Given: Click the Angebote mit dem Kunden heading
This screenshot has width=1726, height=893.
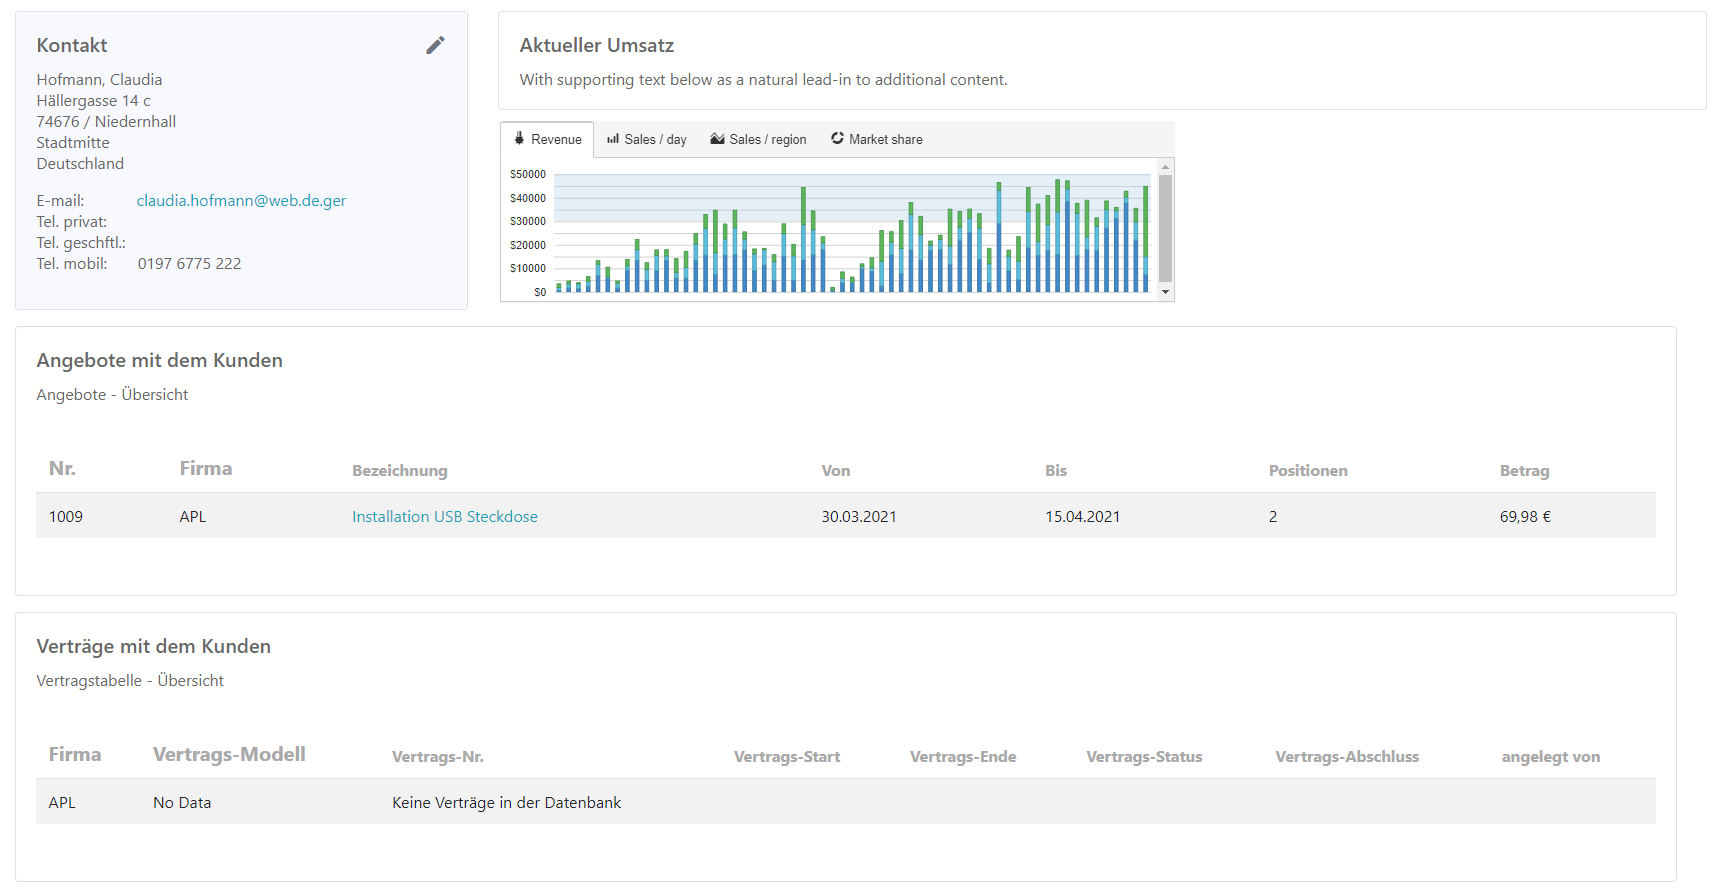Looking at the screenshot, I should point(160,360).
